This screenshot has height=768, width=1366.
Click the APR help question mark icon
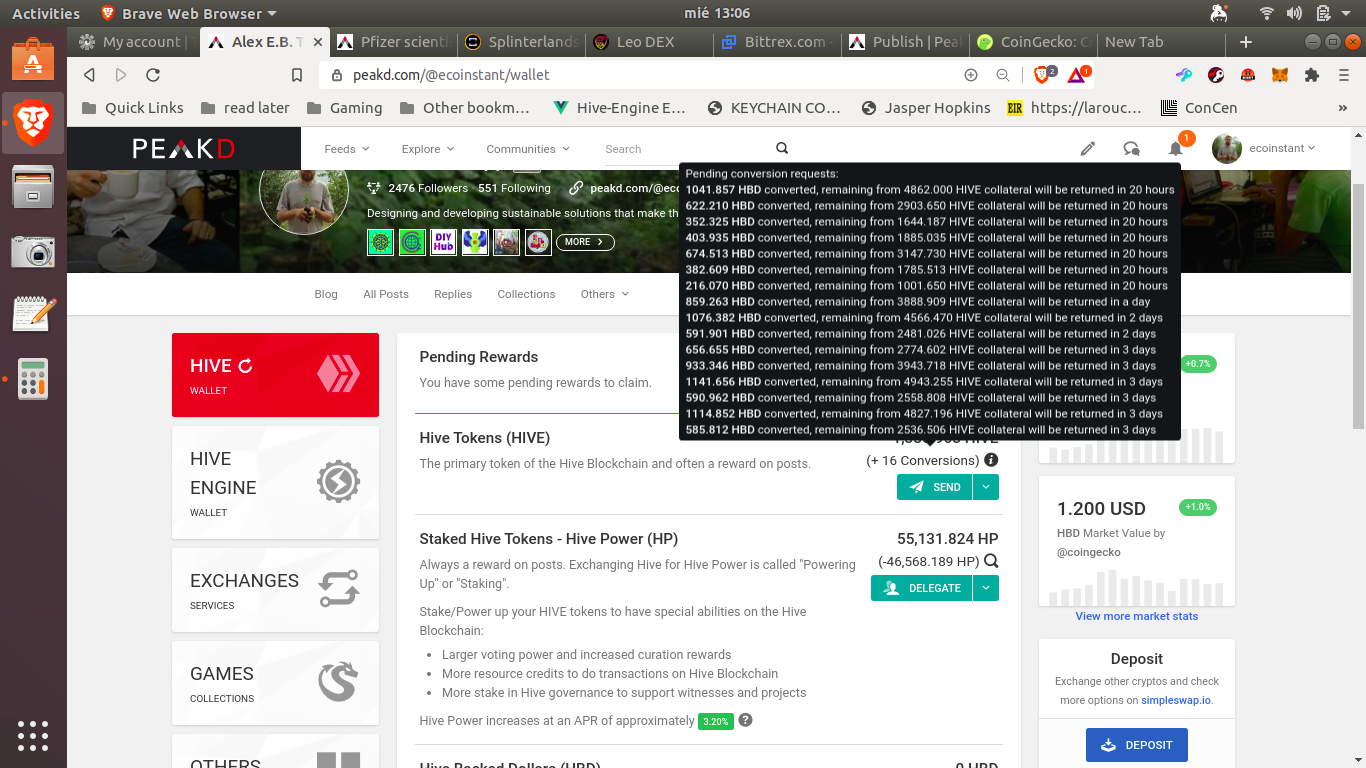coord(745,720)
